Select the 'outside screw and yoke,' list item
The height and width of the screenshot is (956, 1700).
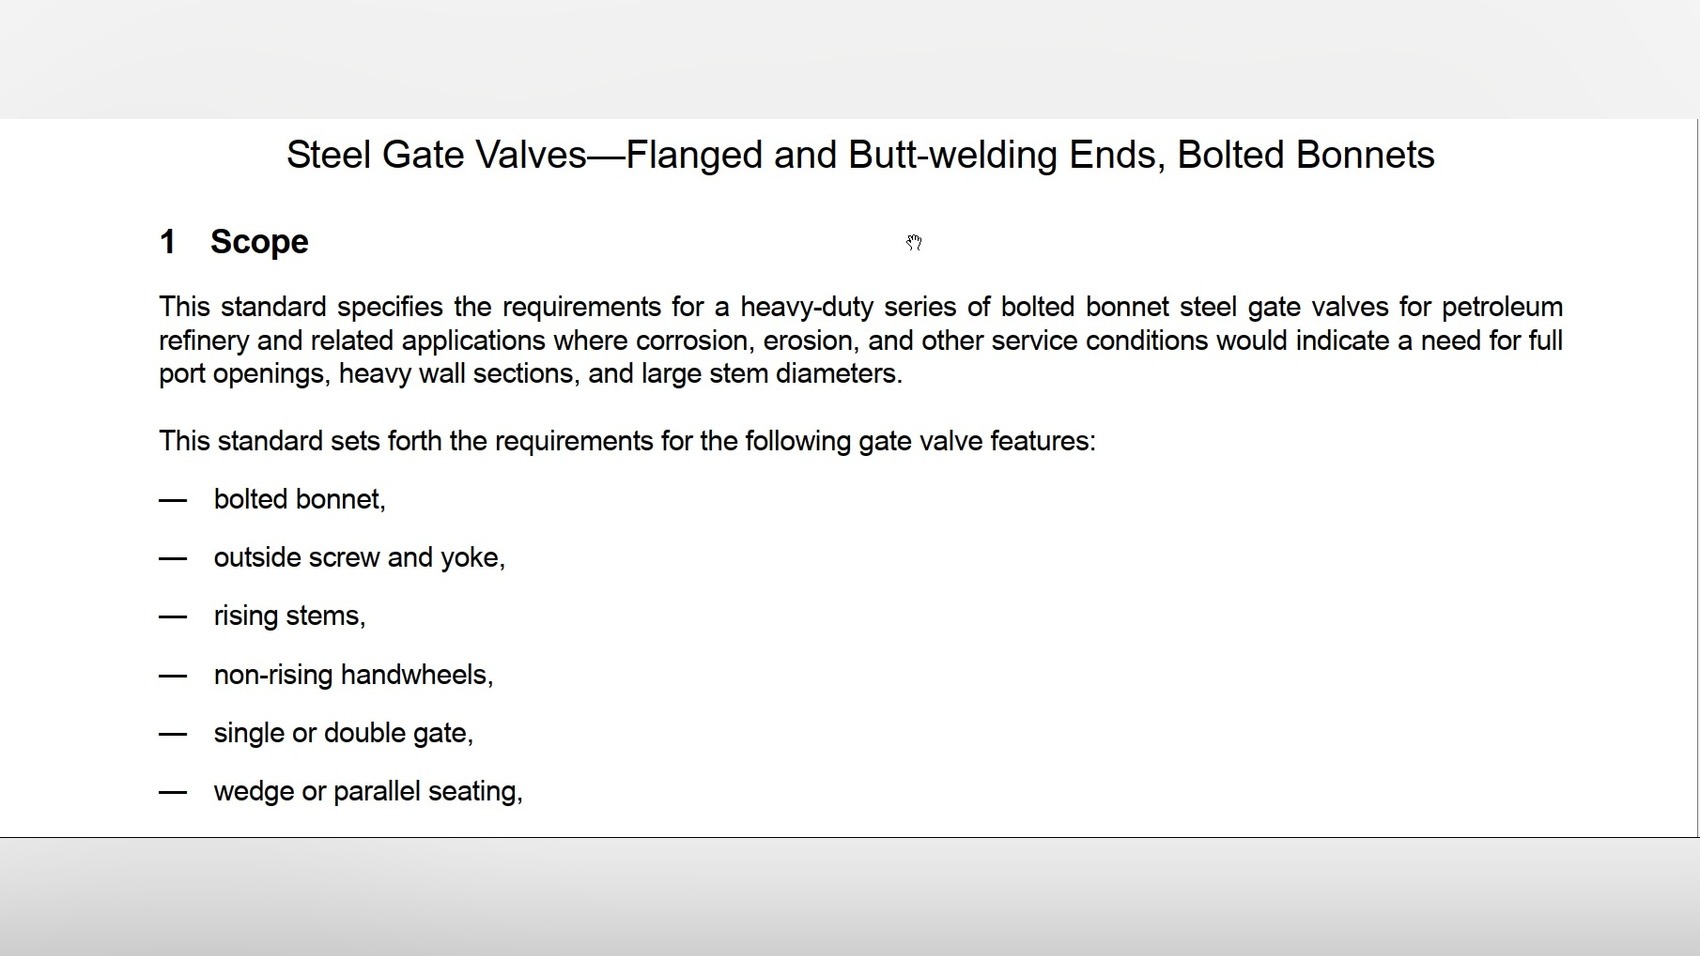tap(359, 558)
